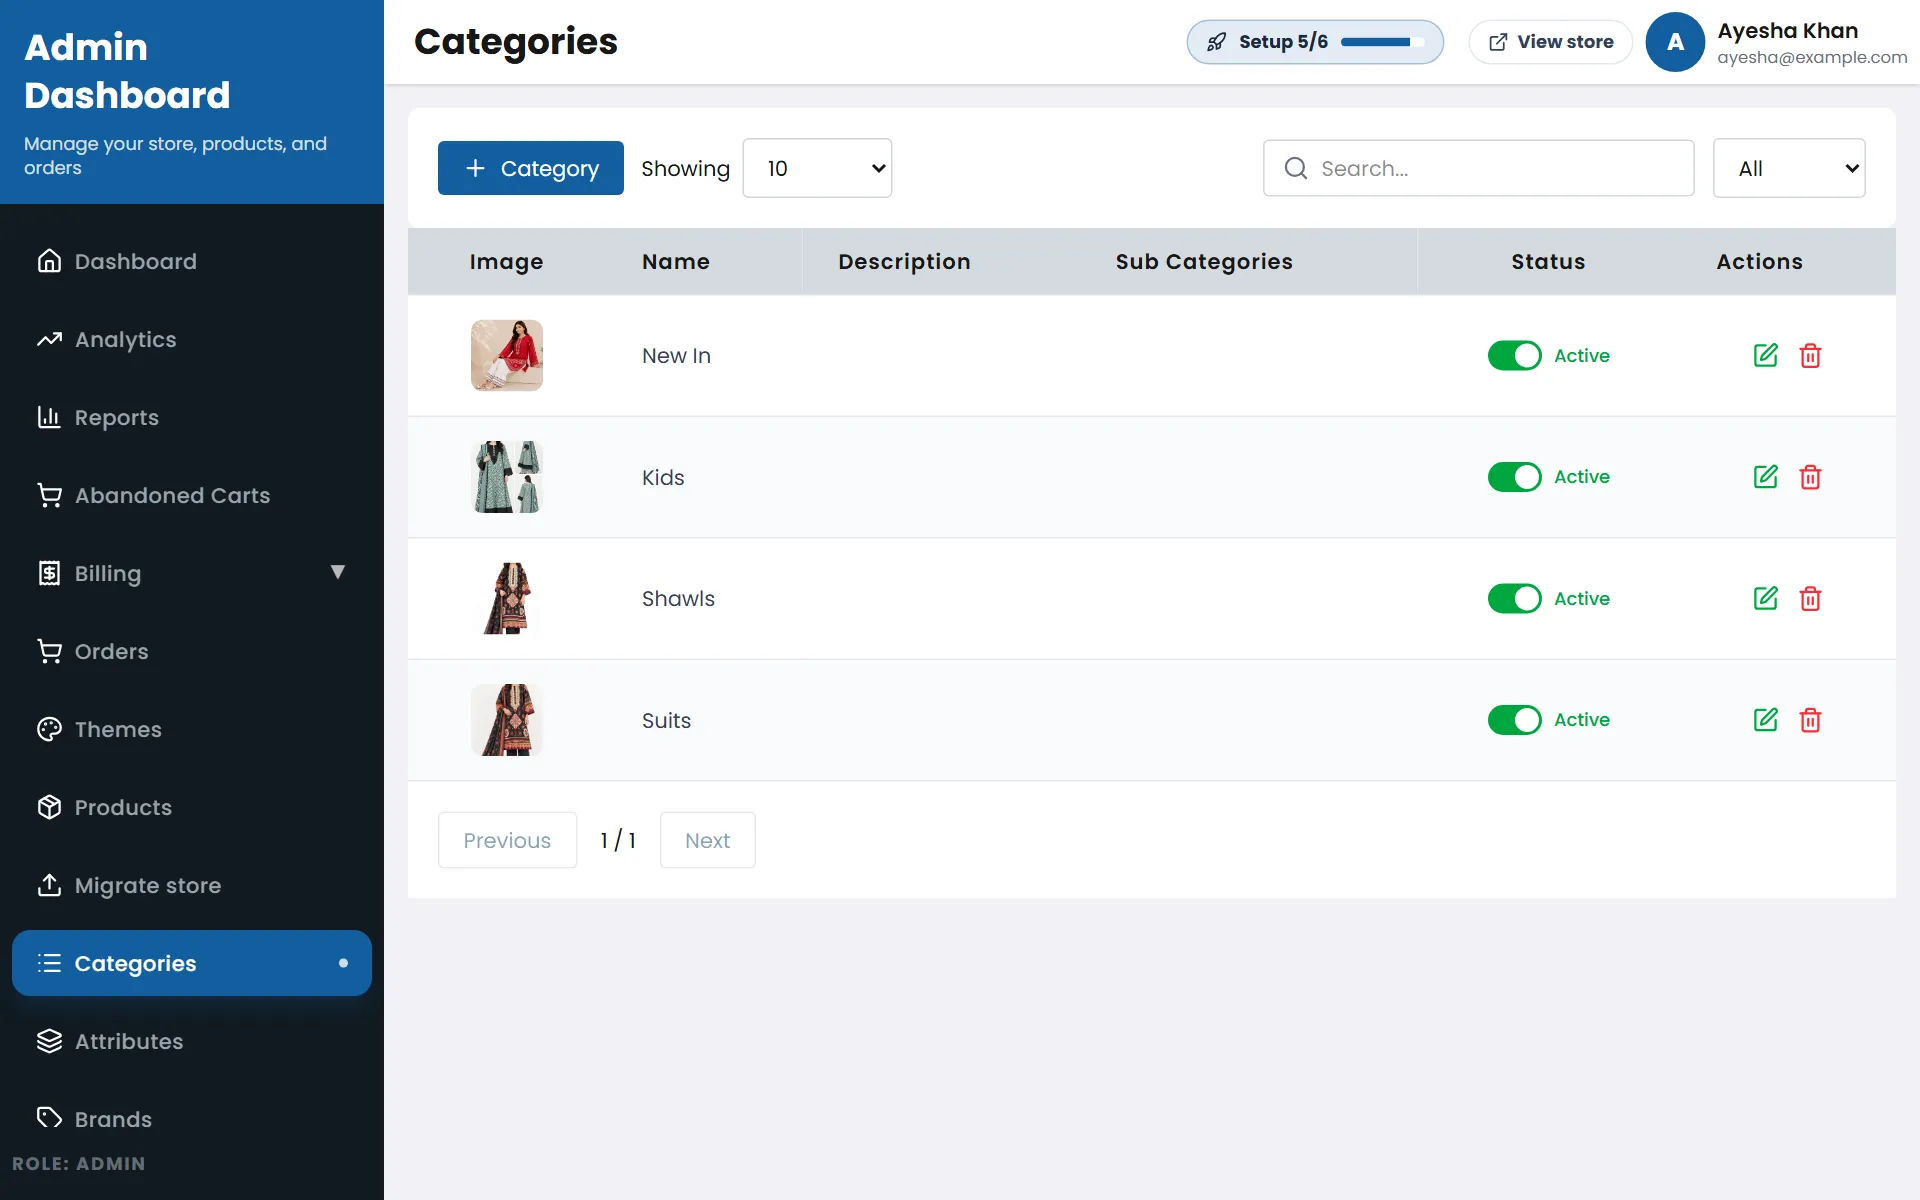Viewport: 1920px width, 1200px height.
Task: Open the Attributes section
Action: tap(192, 1041)
